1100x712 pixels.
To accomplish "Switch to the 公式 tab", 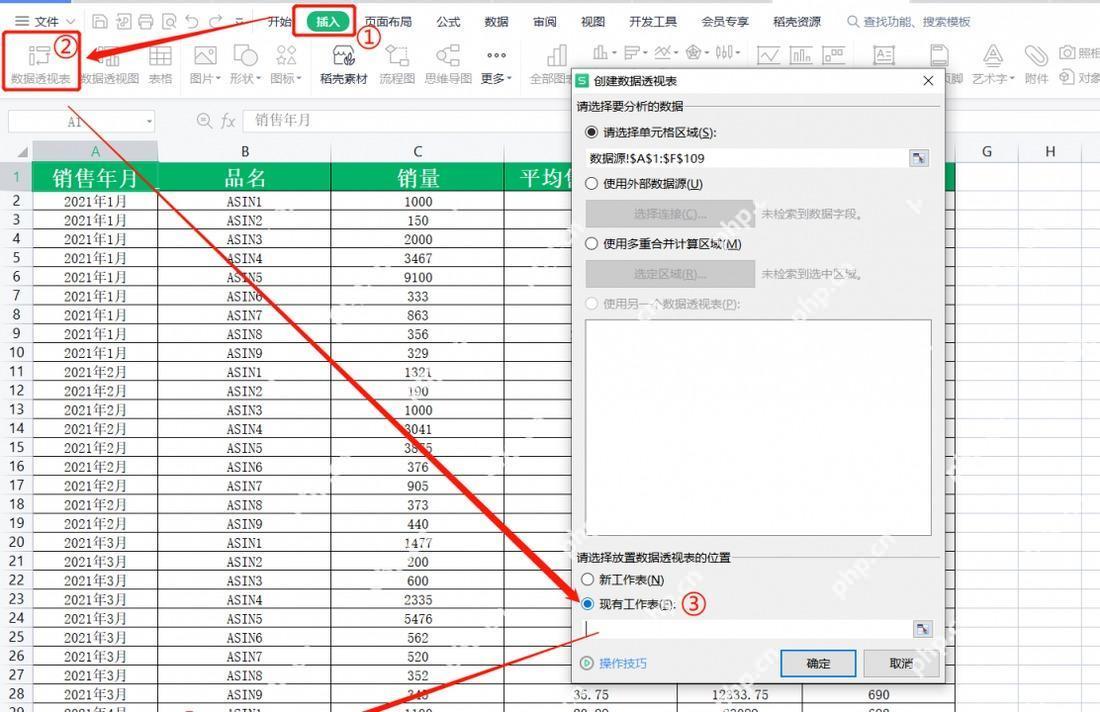I will tap(448, 22).
